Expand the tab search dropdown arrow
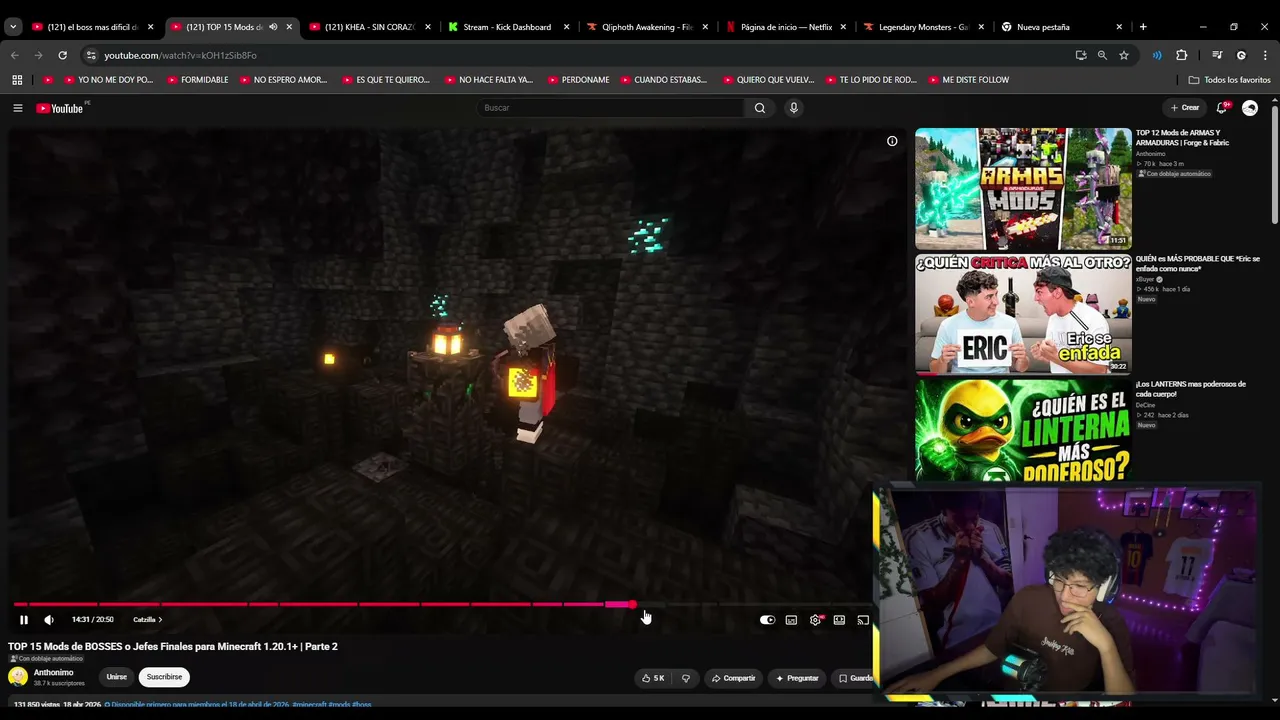Image resolution: width=1280 pixels, height=720 pixels. point(13,27)
